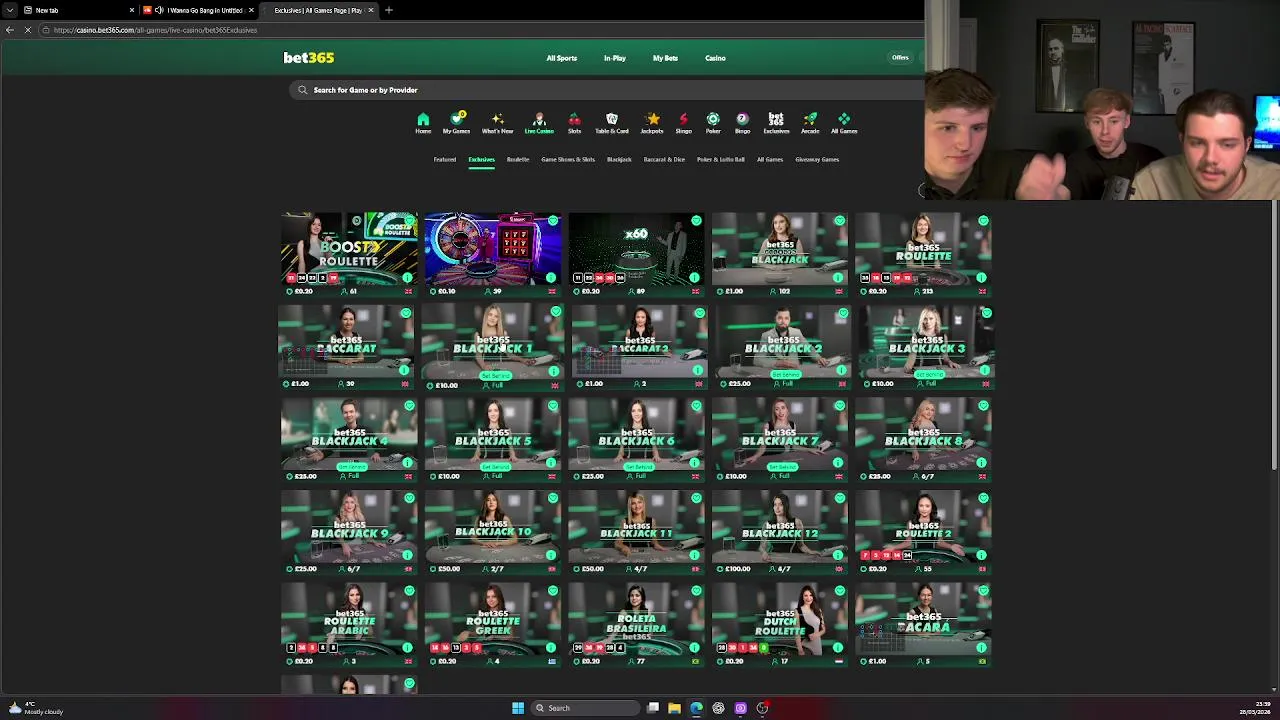
Task: Click Bet Behind on Blackjack 1
Action: point(495,376)
